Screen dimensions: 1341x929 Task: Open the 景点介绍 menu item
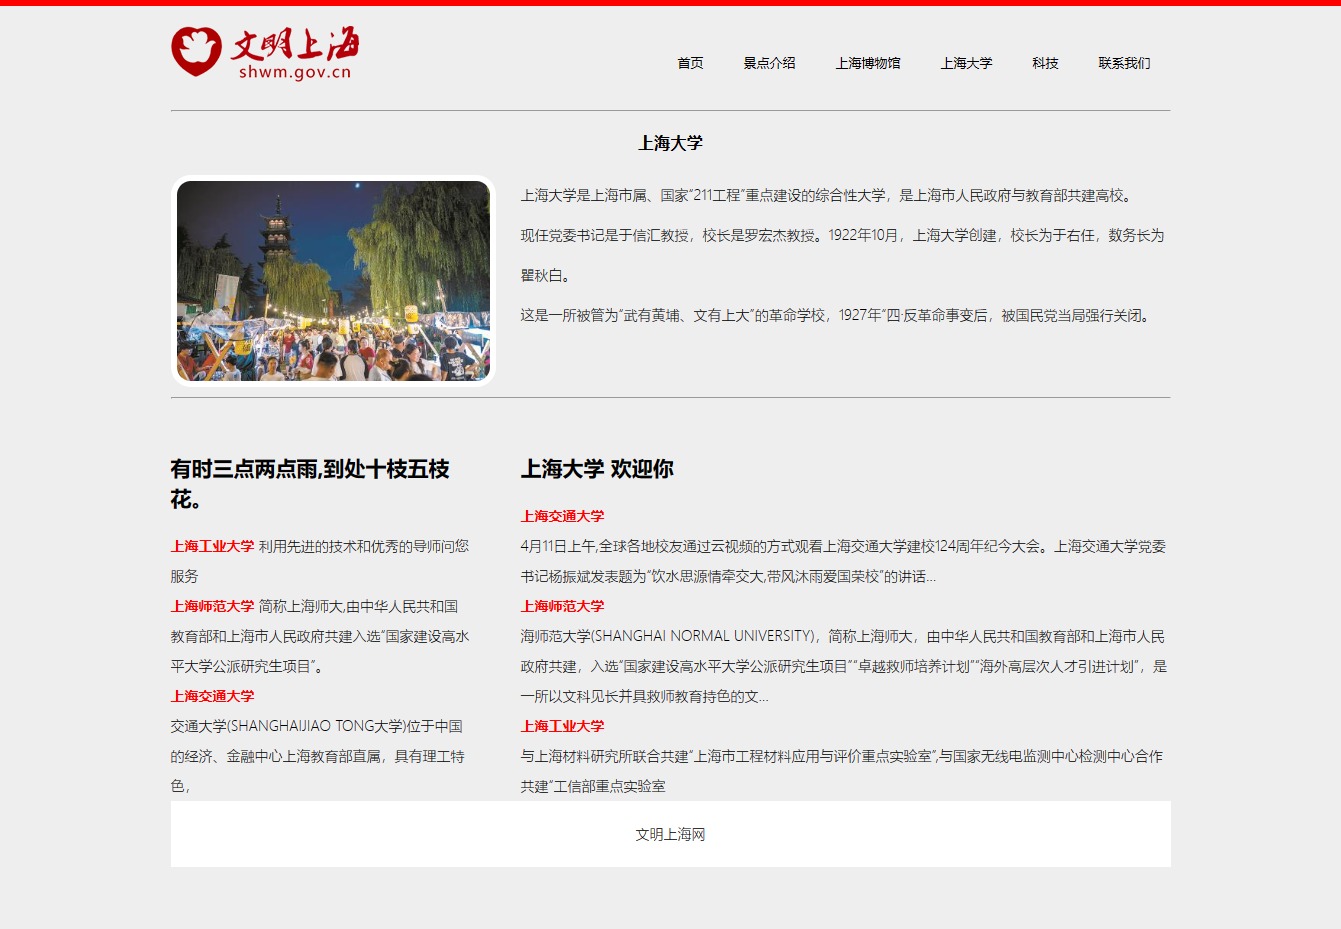point(769,63)
